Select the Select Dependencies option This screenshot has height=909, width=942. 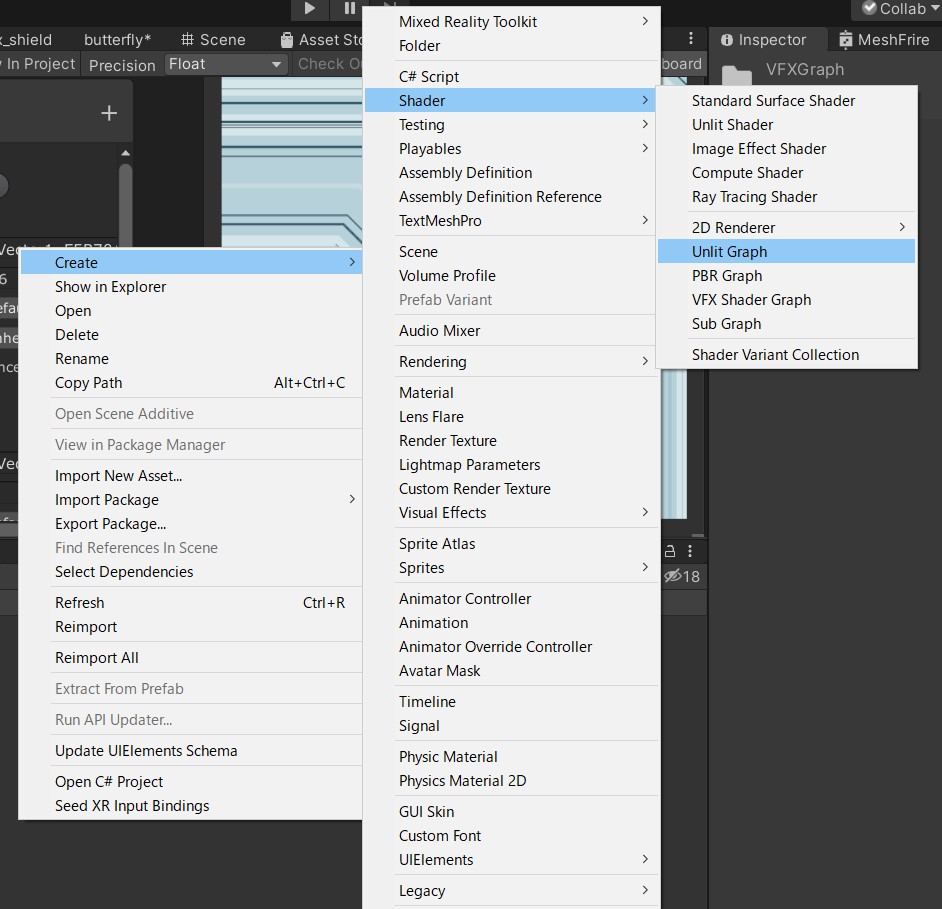[x=191, y=572]
